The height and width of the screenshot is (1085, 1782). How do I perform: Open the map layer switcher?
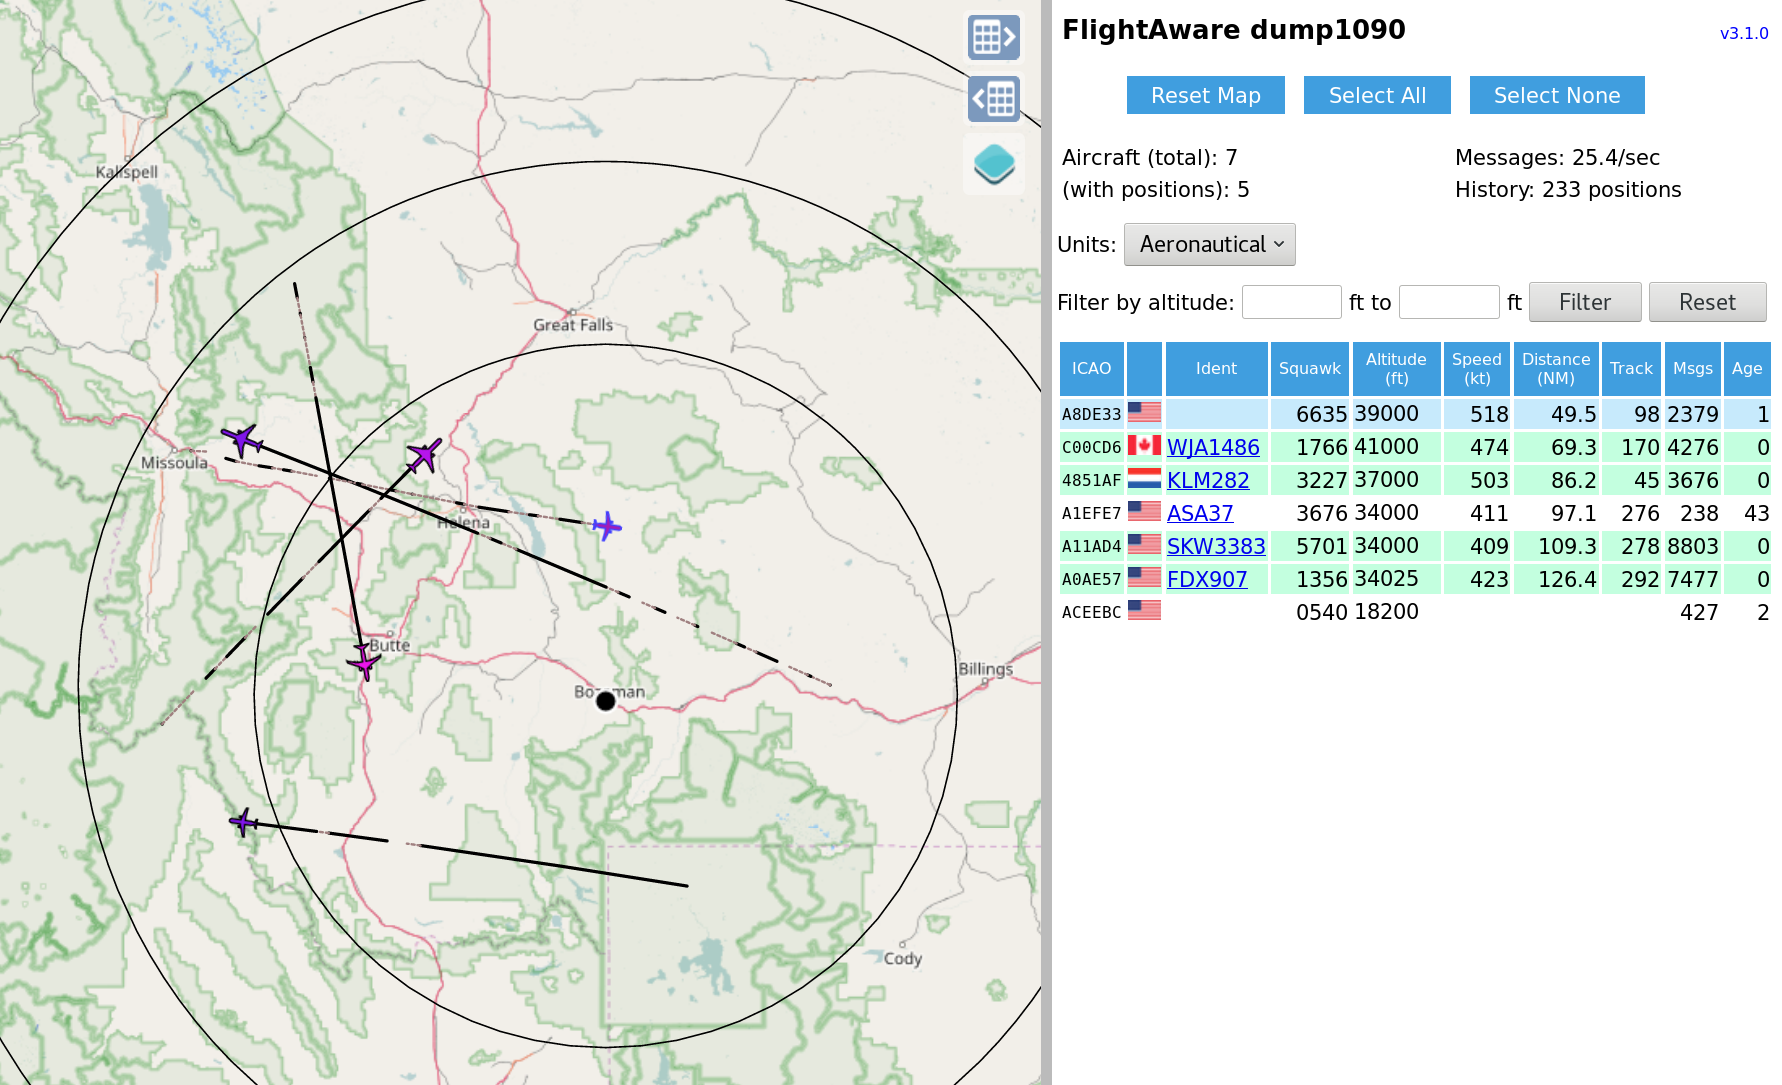coord(994,164)
